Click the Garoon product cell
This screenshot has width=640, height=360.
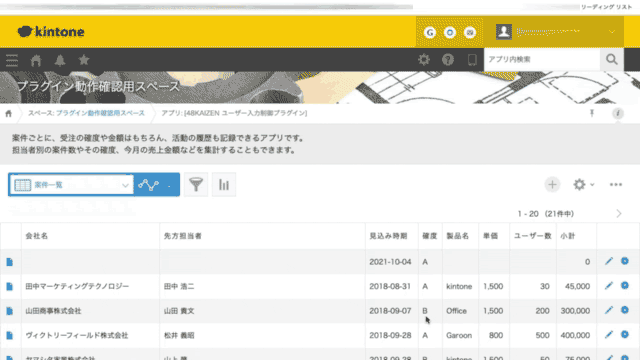tap(459, 336)
